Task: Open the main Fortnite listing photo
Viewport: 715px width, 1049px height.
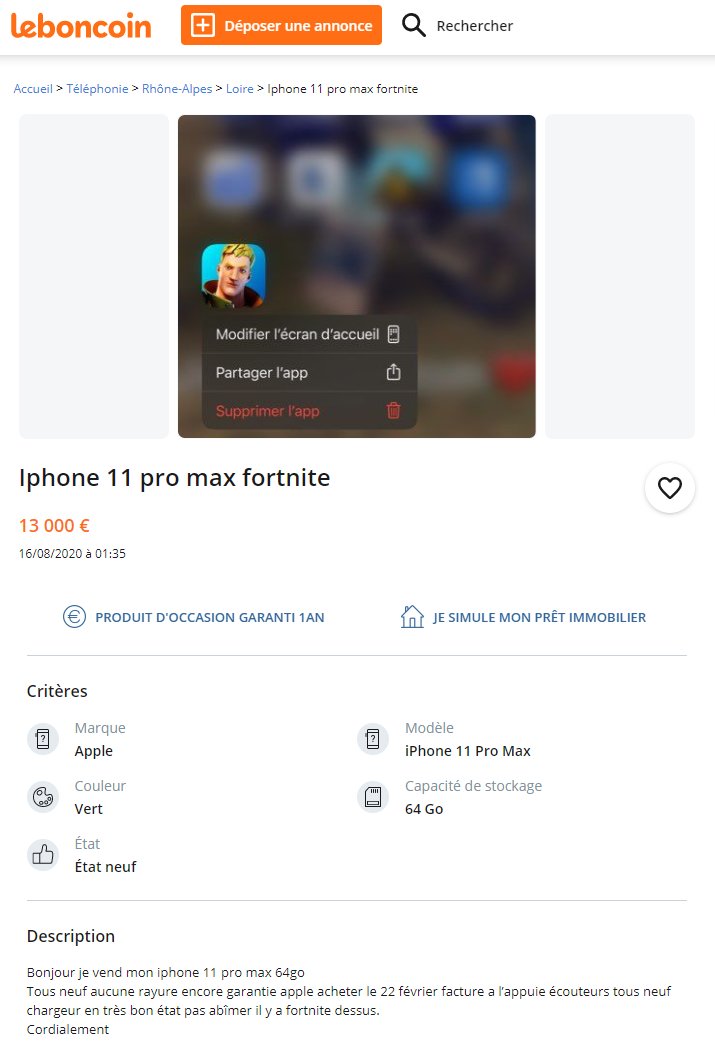Action: pos(356,276)
